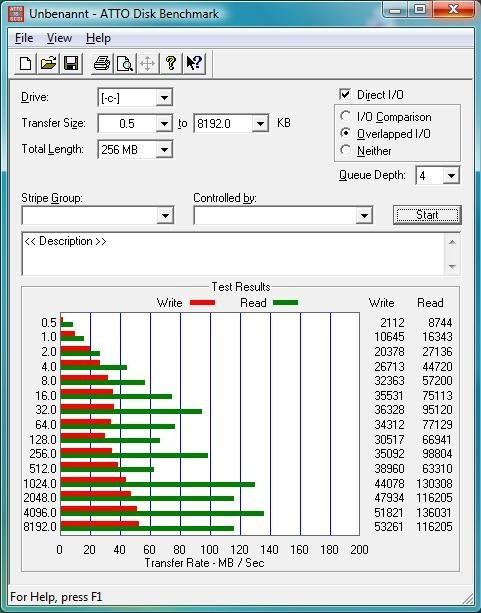Click the Print Preview magnifier icon

tap(125, 63)
